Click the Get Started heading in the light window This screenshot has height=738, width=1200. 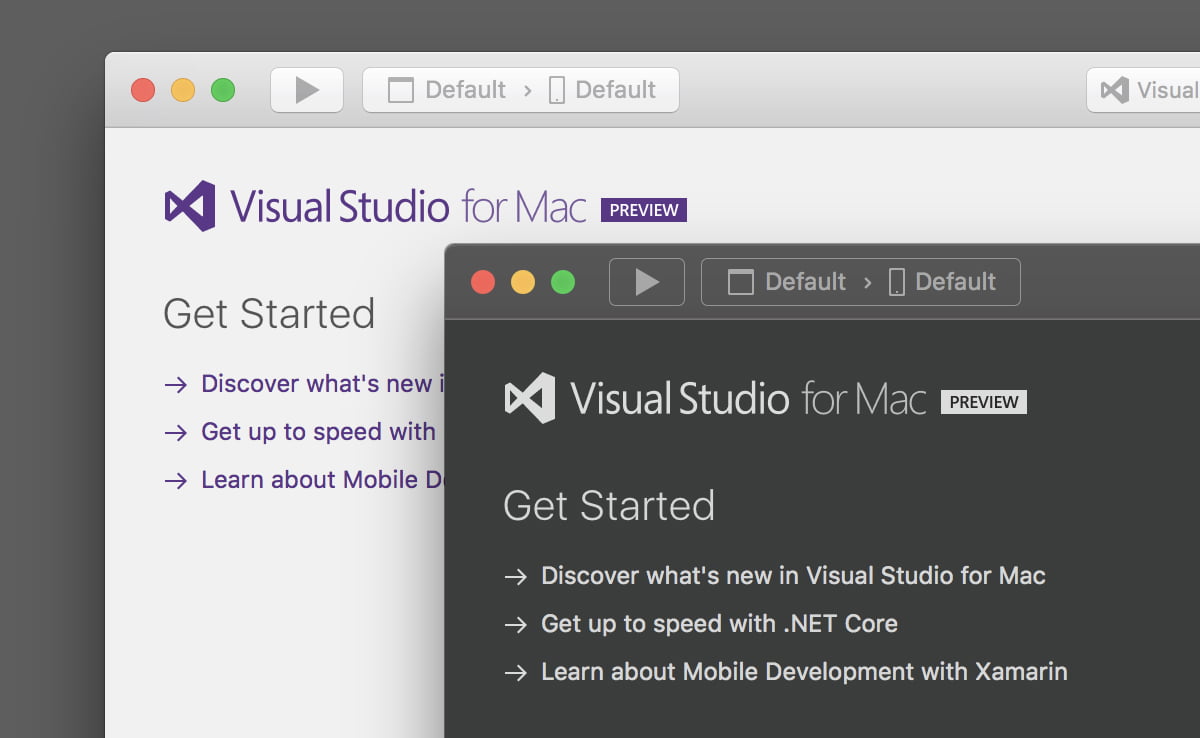coord(269,314)
